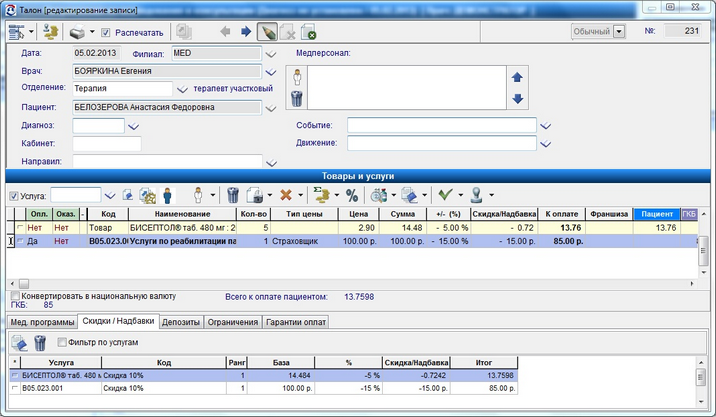The width and height of the screenshot is (716, 417).
Task: Expand the Врач chevron selector
Action: (x=271, y=72)
